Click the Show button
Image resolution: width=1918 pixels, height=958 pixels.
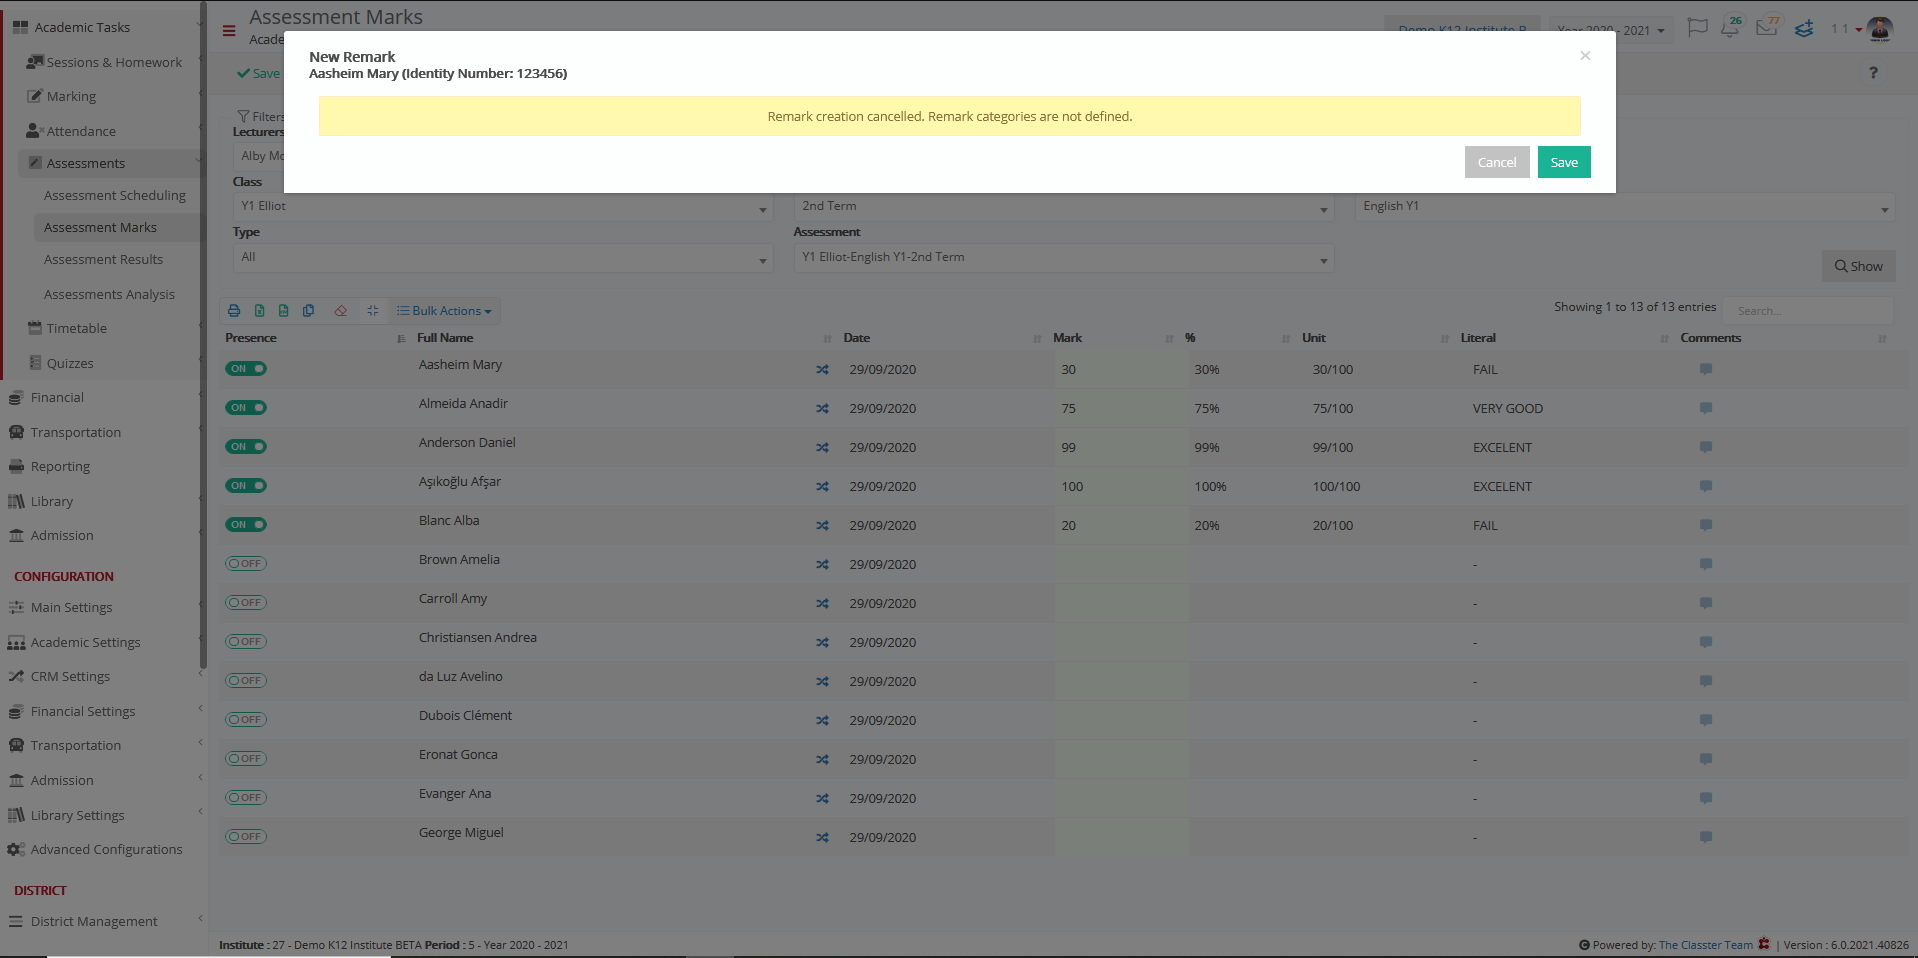pyautogui.click(x=1858, y=266)
